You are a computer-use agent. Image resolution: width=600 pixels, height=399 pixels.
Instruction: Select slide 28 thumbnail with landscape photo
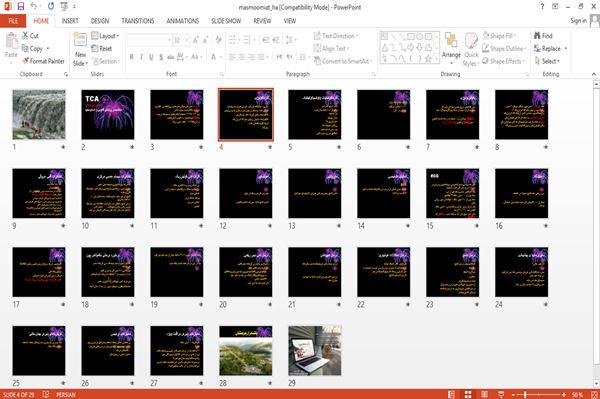coord(246,350)
